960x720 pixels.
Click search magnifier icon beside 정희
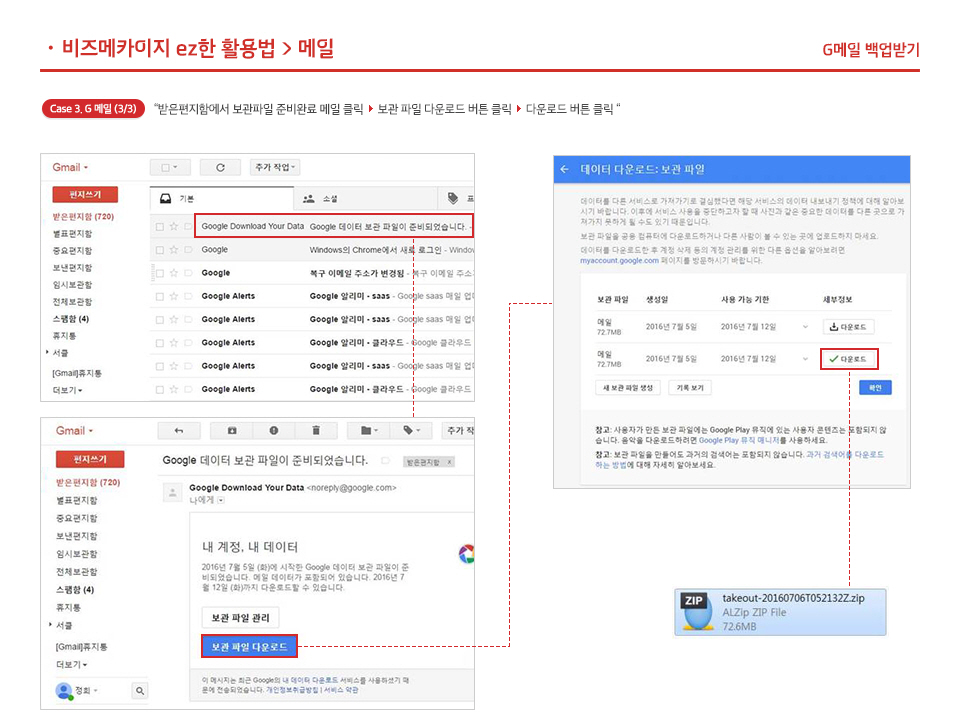pos(140,691)
